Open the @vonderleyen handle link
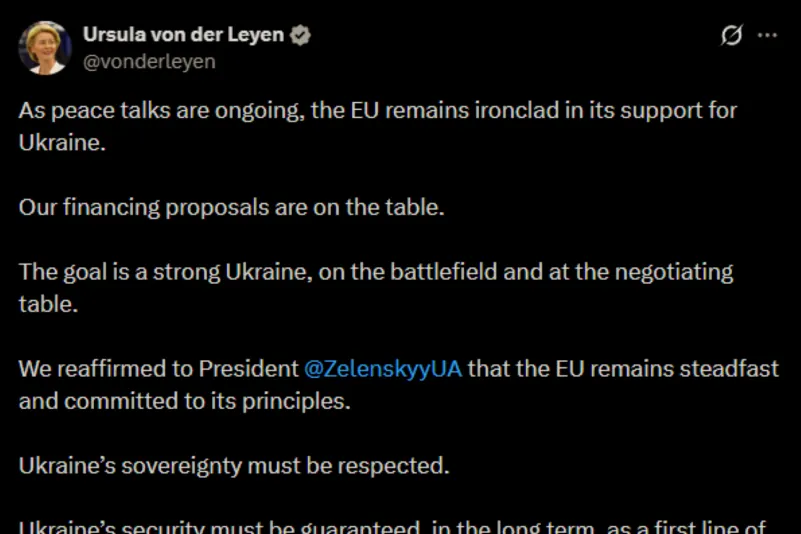The image size is (801, 534). coord(149,61)
